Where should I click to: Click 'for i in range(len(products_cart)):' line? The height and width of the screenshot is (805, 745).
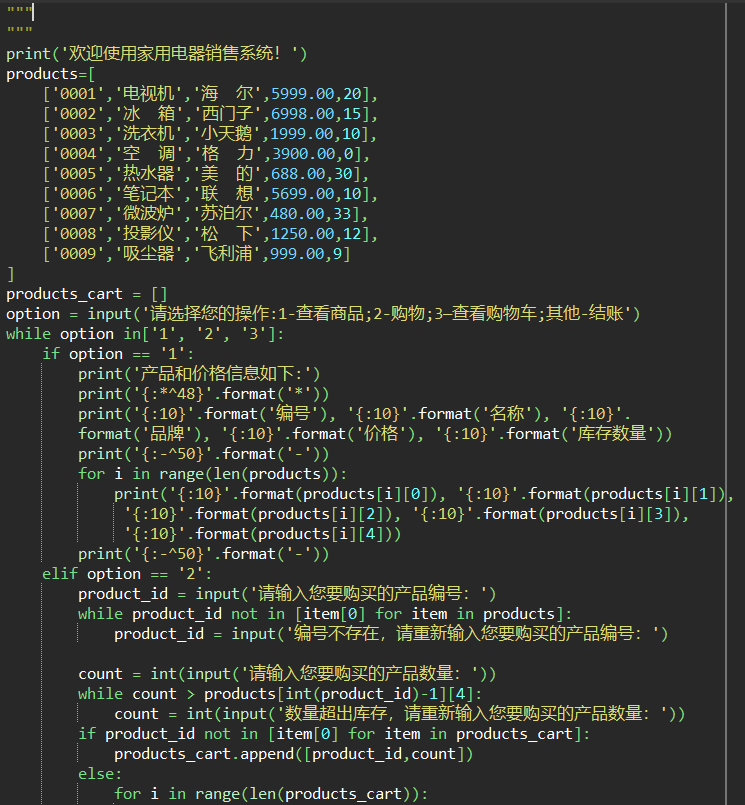271,794
